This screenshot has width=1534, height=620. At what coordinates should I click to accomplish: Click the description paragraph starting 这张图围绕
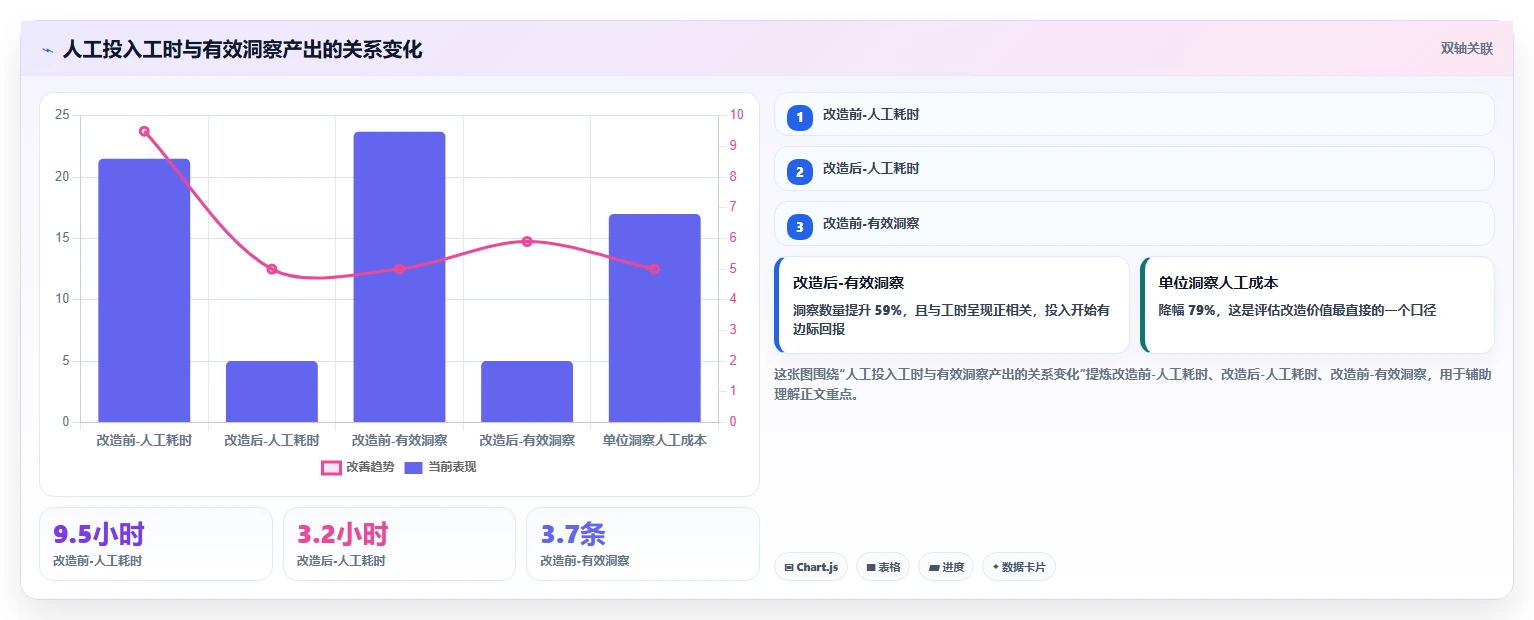pyautogui.click(x=1133, y=384)
